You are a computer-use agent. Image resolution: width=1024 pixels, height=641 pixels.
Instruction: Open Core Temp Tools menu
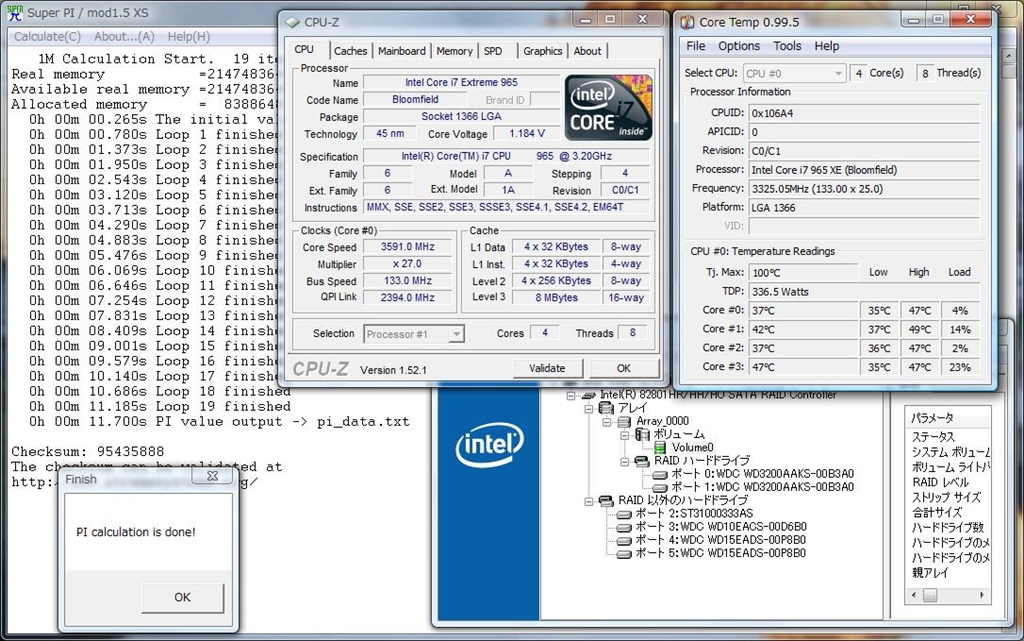(787, 46)
